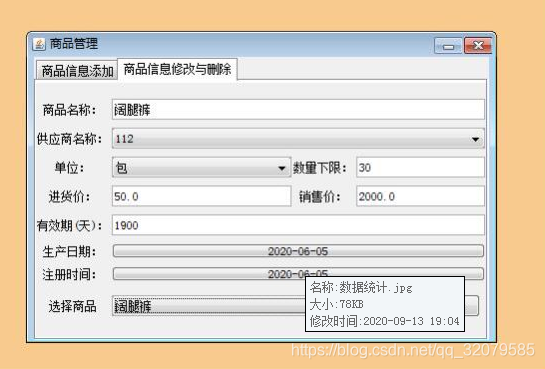
Task: Click the tooltip line 修改时间:2020-09-13 19:04
Action: point(384,321)
